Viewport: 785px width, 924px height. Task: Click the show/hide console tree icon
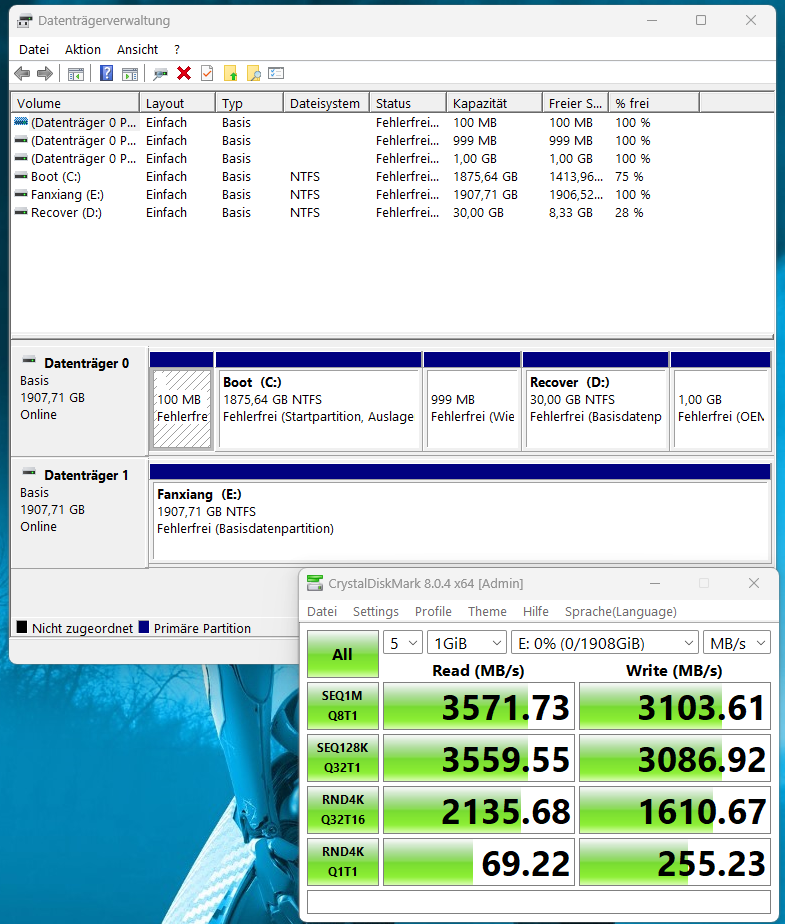[x=75, y=74]
